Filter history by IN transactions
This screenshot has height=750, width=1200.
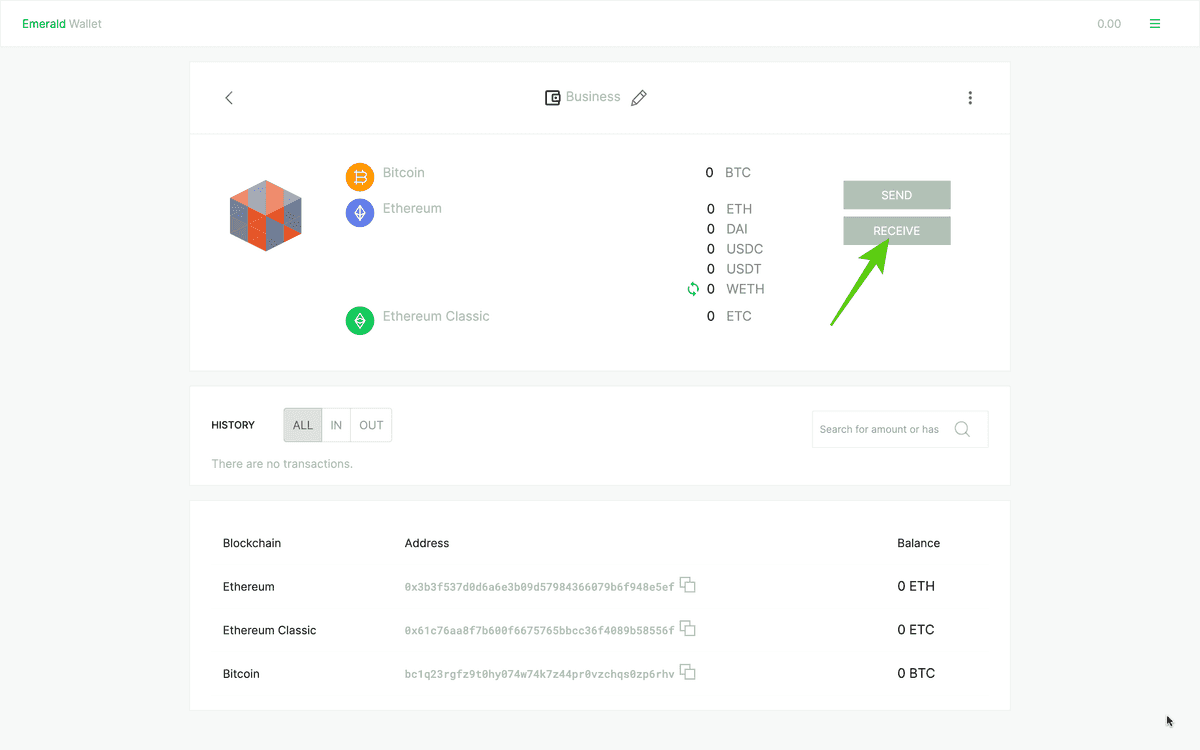point(336,425)
